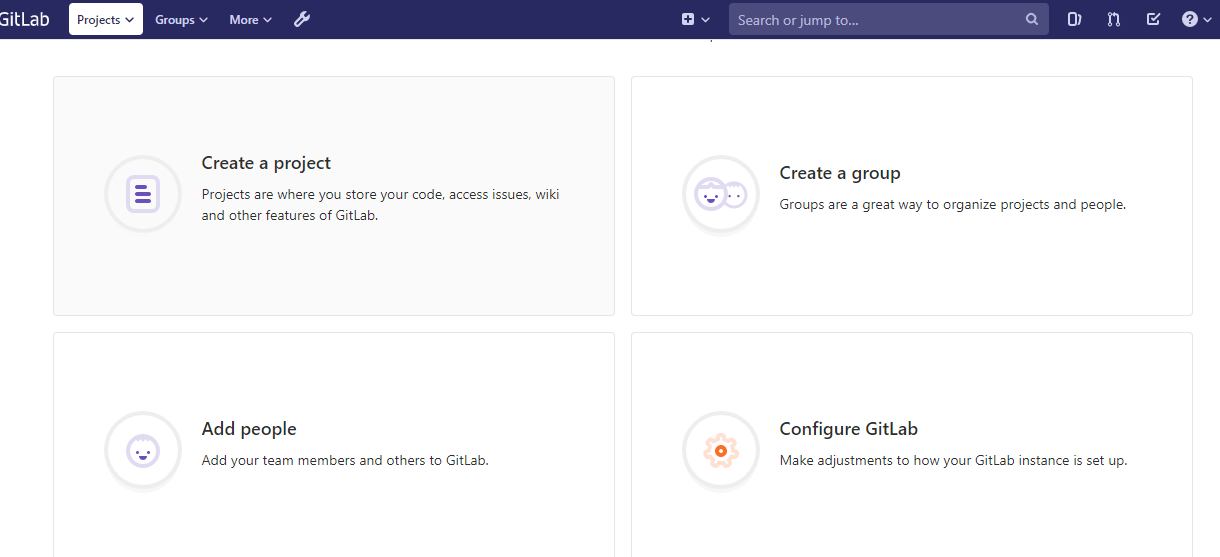This screenshot has height=557, width=1220.
Task: Open the Admin Area wrench icon
Action: pos(302,19)
